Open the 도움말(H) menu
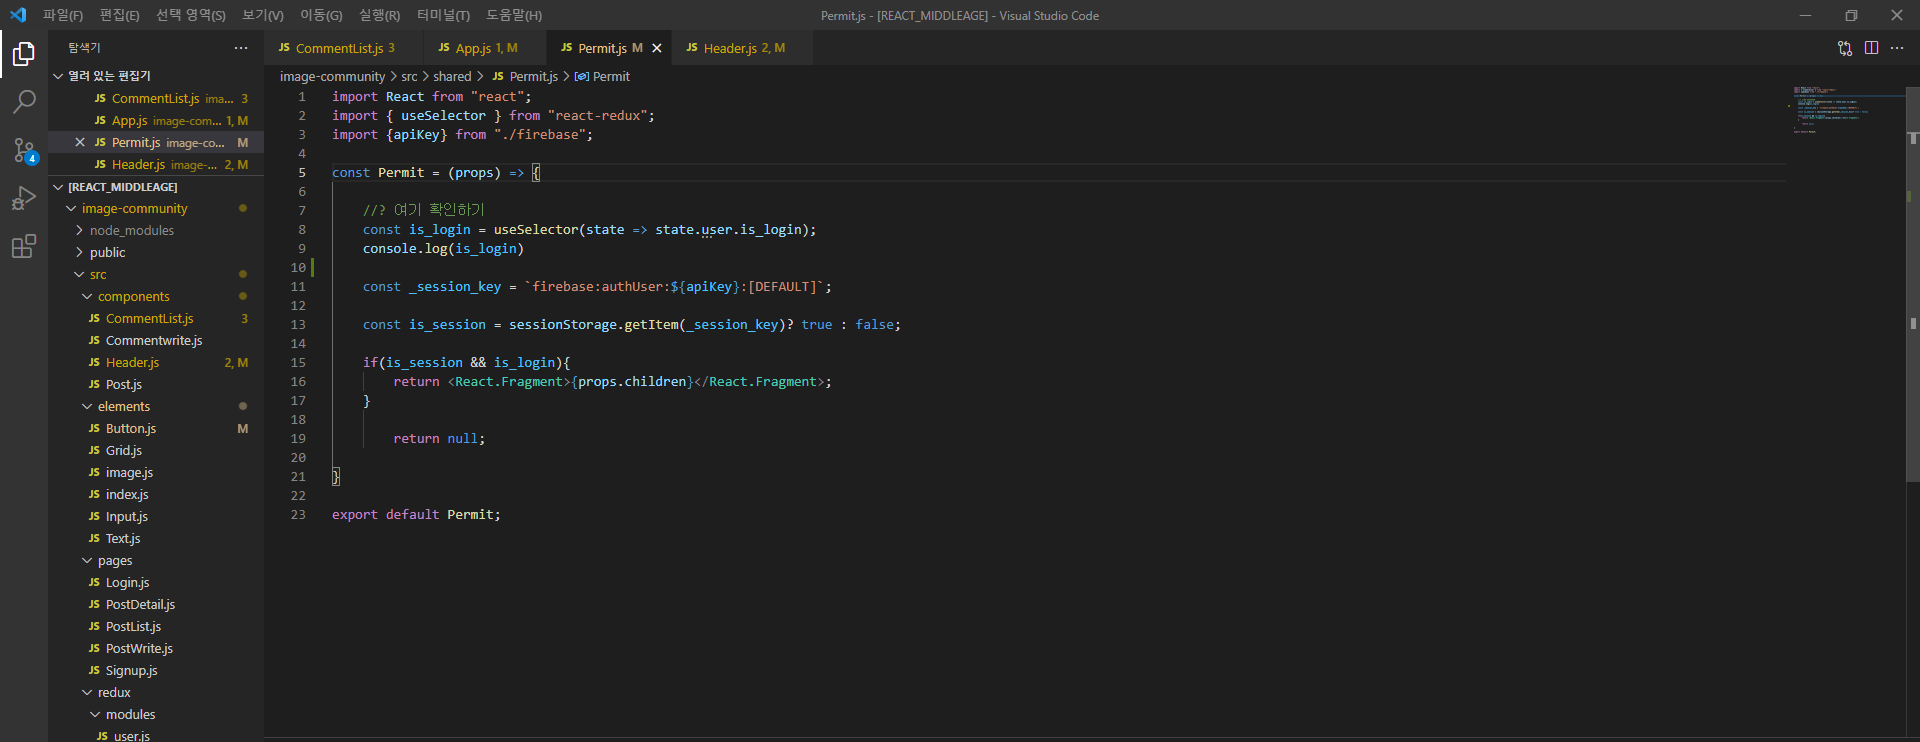The image size is (1920, 742). 514,15
